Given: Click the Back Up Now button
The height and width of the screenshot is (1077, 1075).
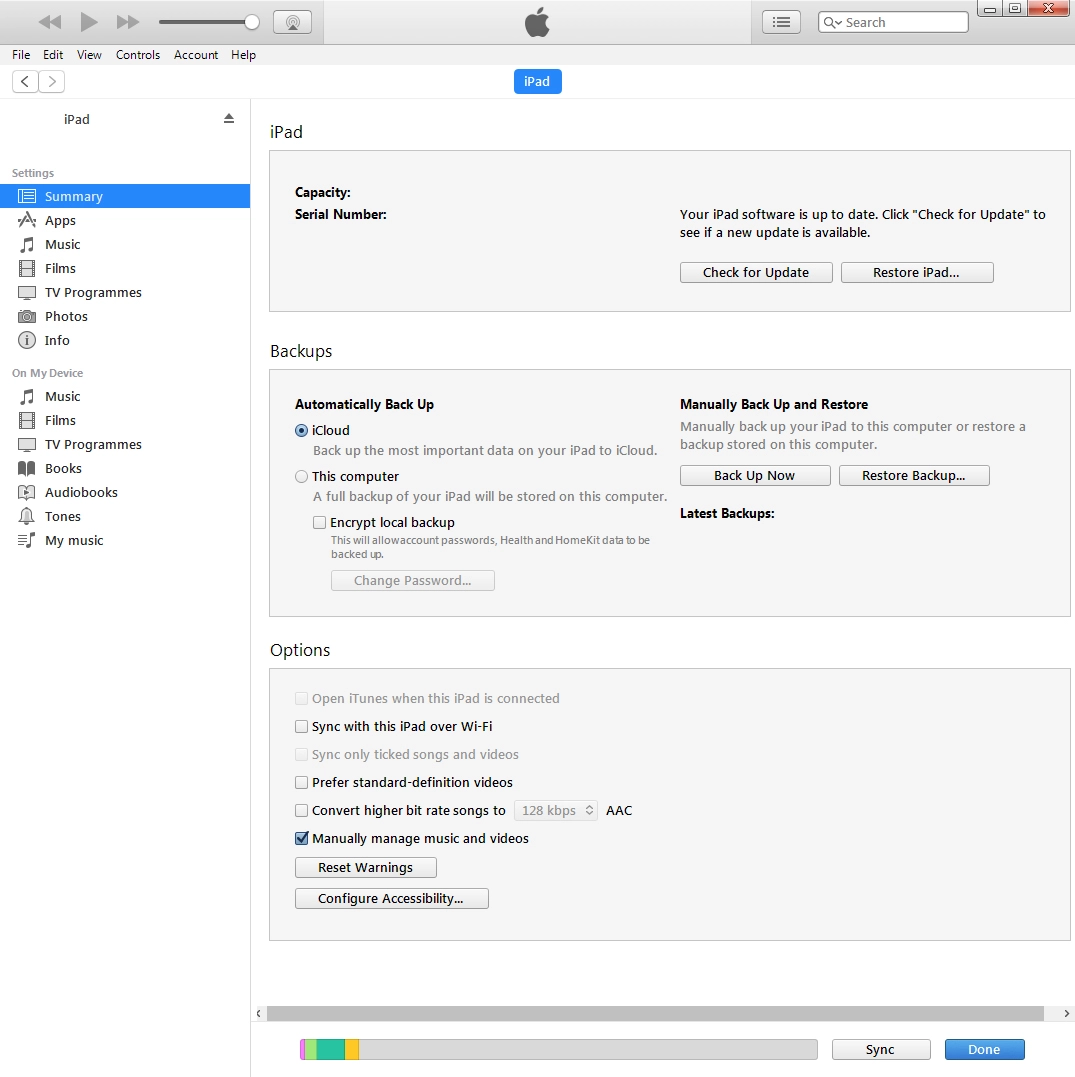Looking at the screenshot, I should click(x=755, y=476).
